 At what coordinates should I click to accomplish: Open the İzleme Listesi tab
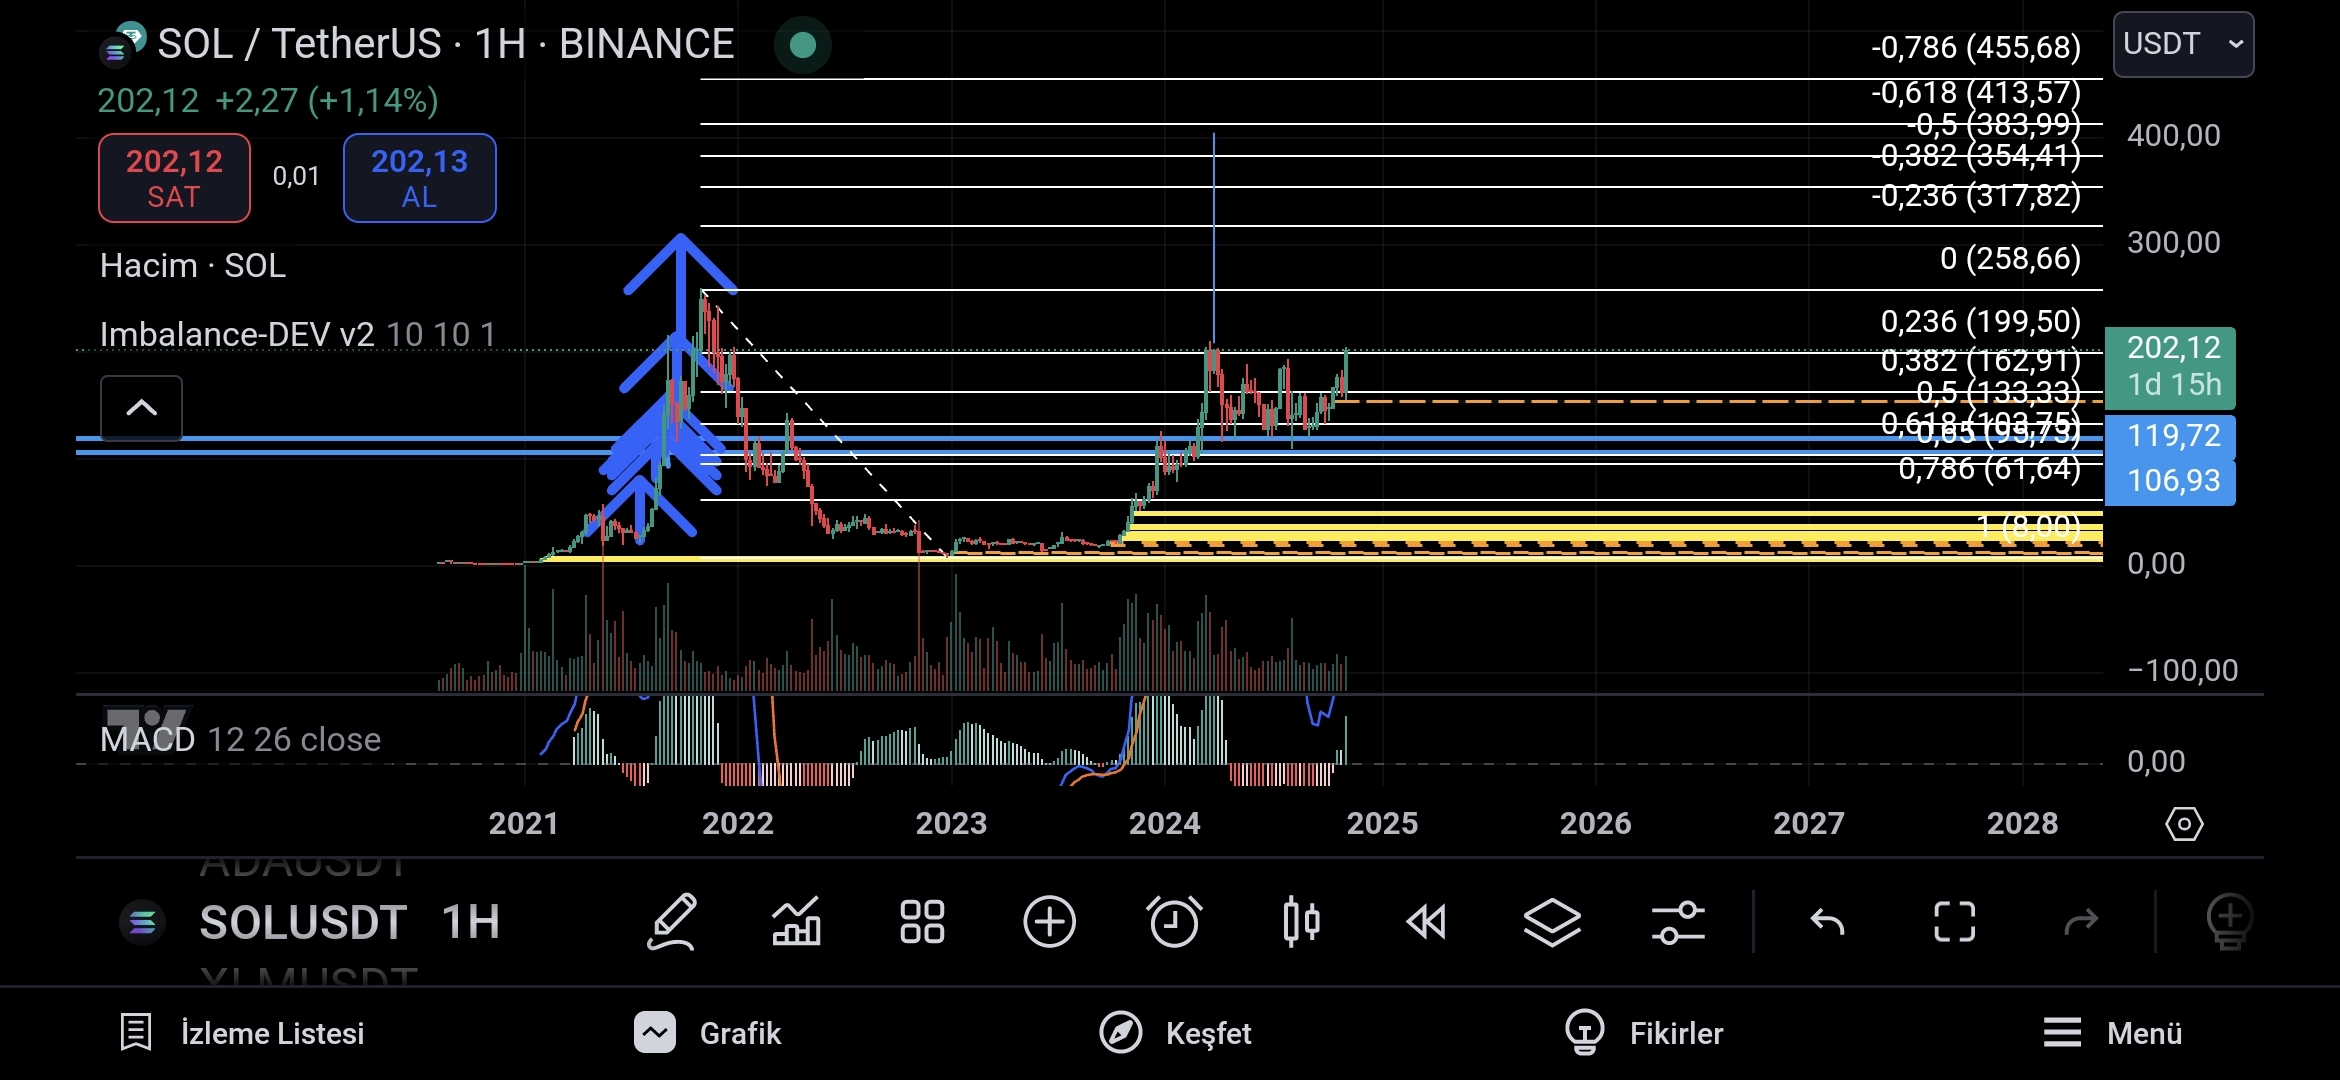(x=241, y=1033)
